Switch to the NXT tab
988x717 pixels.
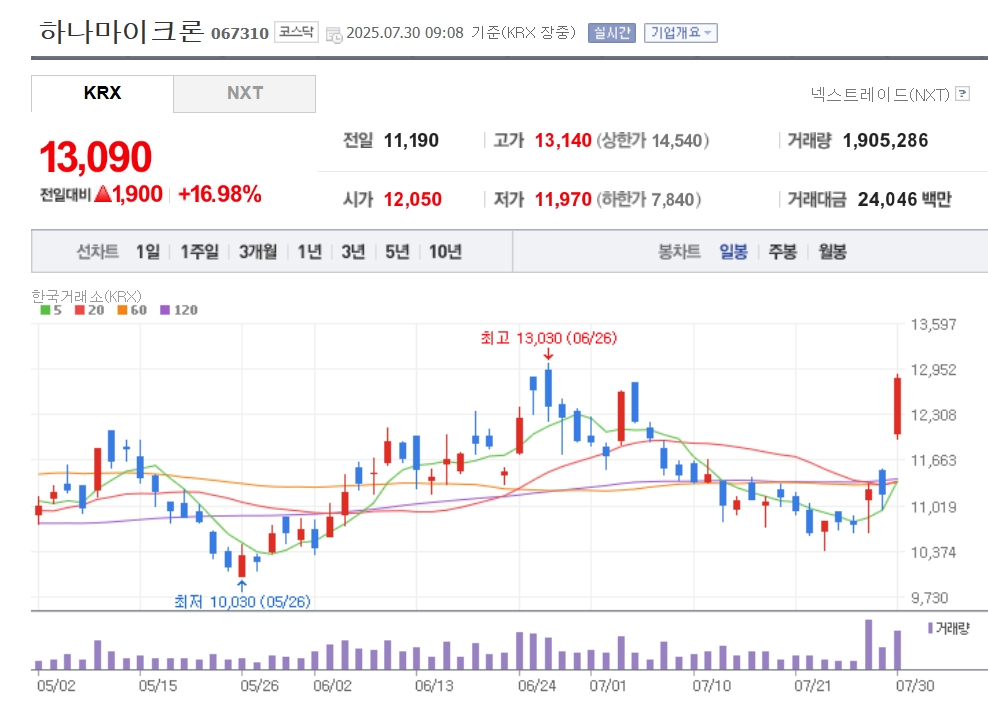pos(244,93)
